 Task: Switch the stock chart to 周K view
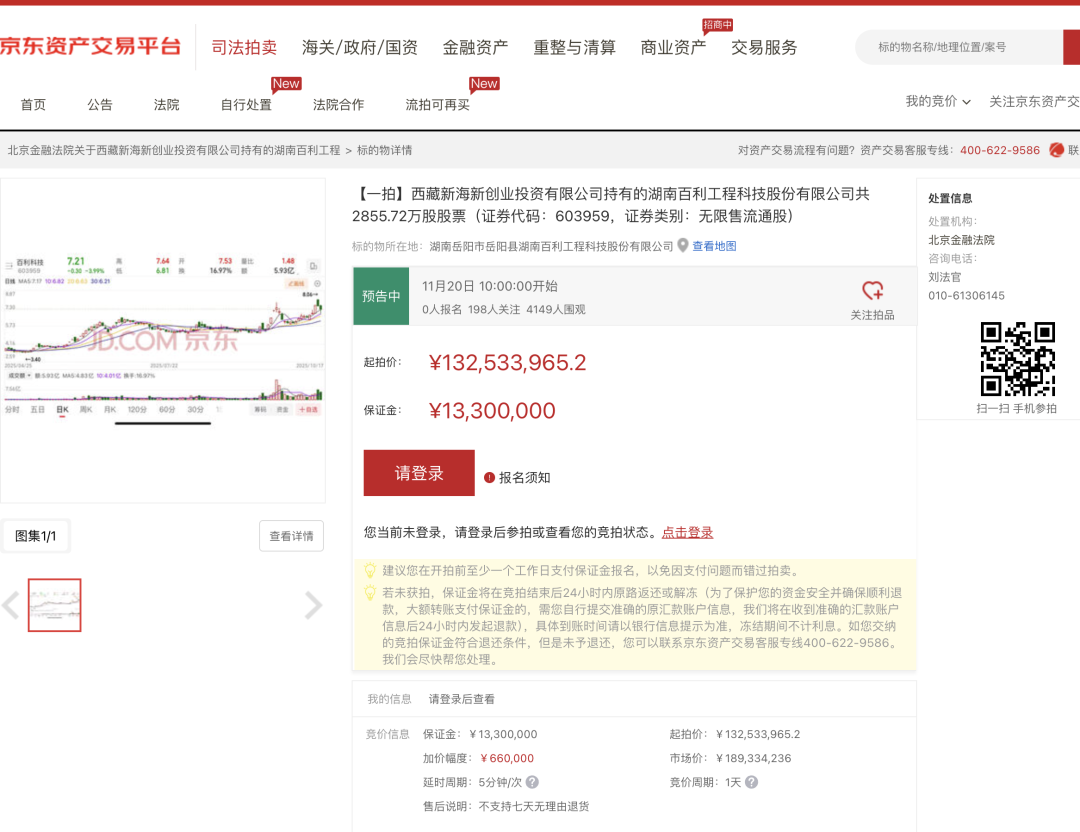coord(84,409)
